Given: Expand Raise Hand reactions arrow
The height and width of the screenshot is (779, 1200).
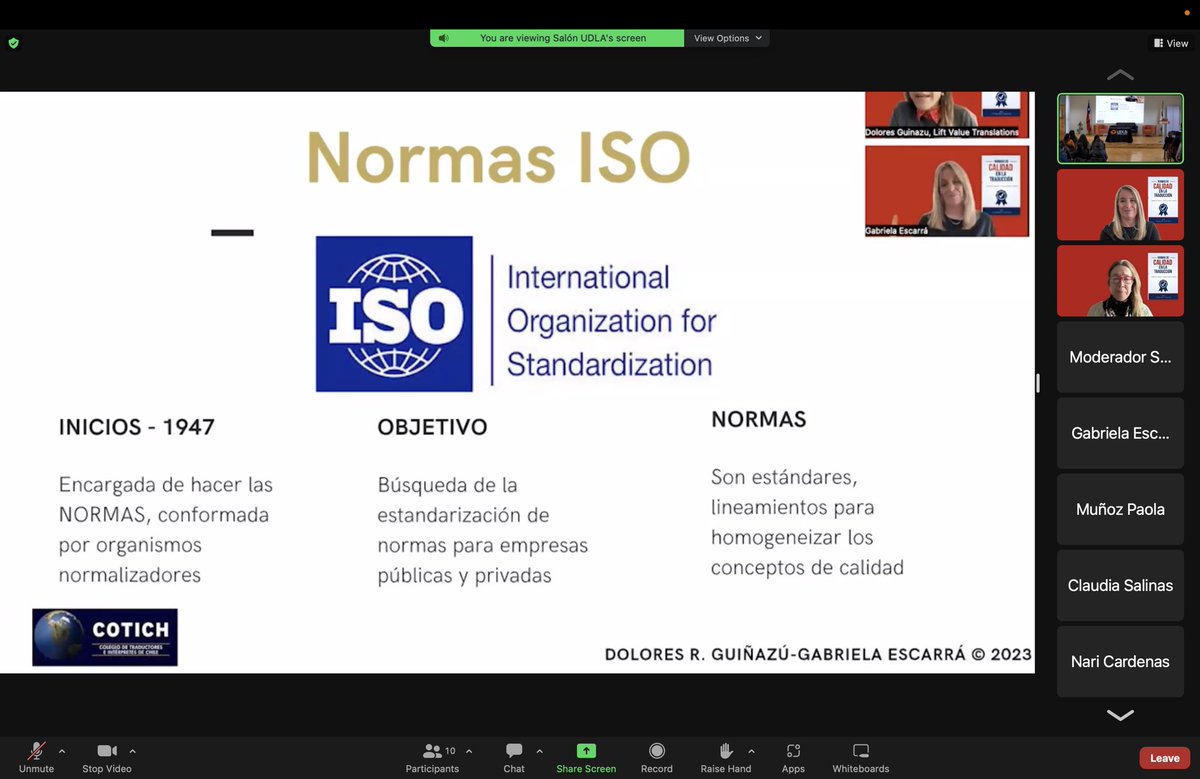Looking at the screenshot, I should point(751,751).
